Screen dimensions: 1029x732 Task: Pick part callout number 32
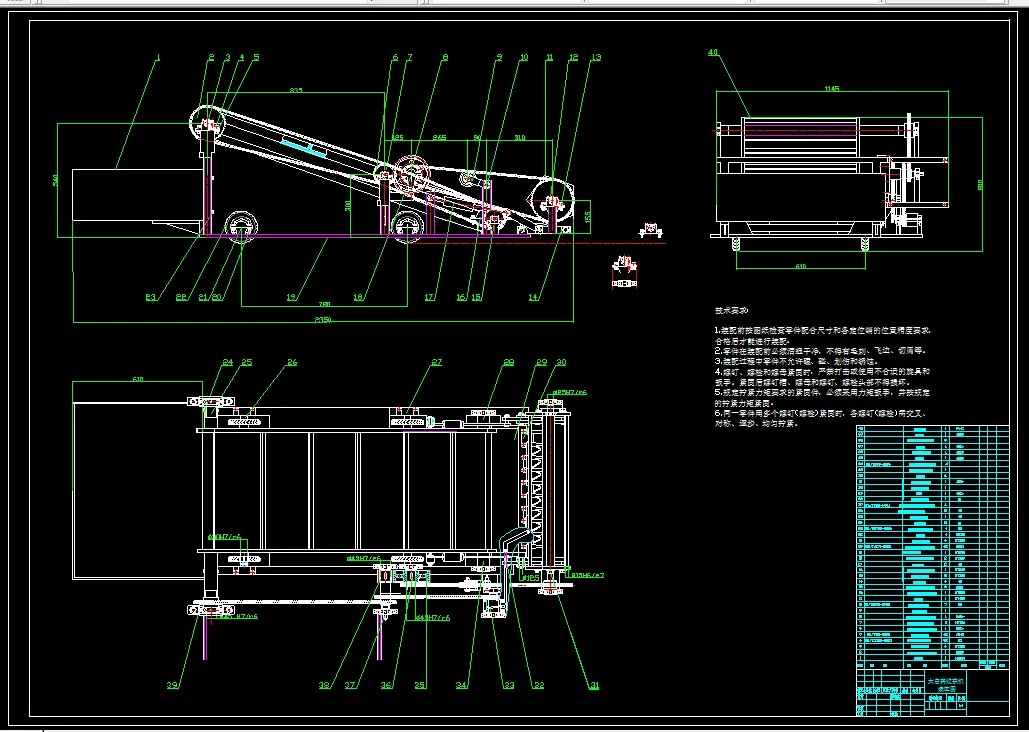(x=538, y=685)
